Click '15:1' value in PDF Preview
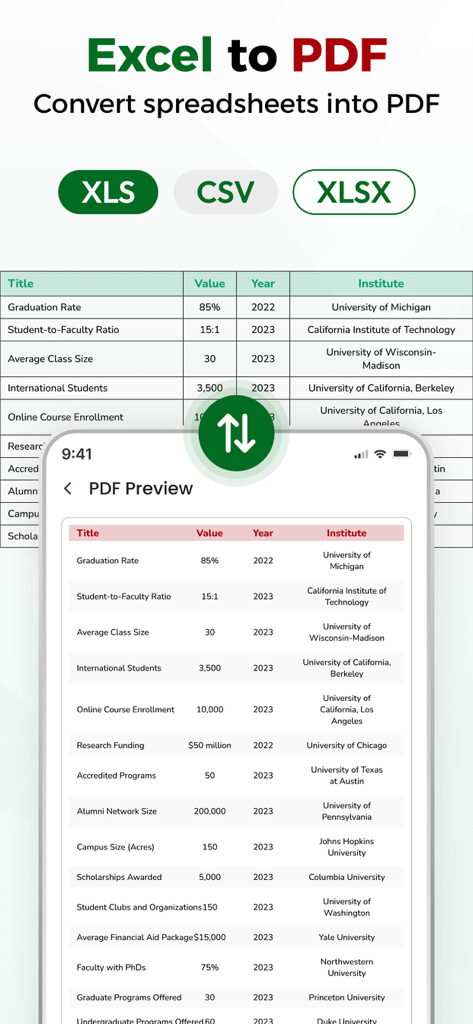Image resolution: width=473 pixels, height=1024 pixels. [x=210, y=596]
